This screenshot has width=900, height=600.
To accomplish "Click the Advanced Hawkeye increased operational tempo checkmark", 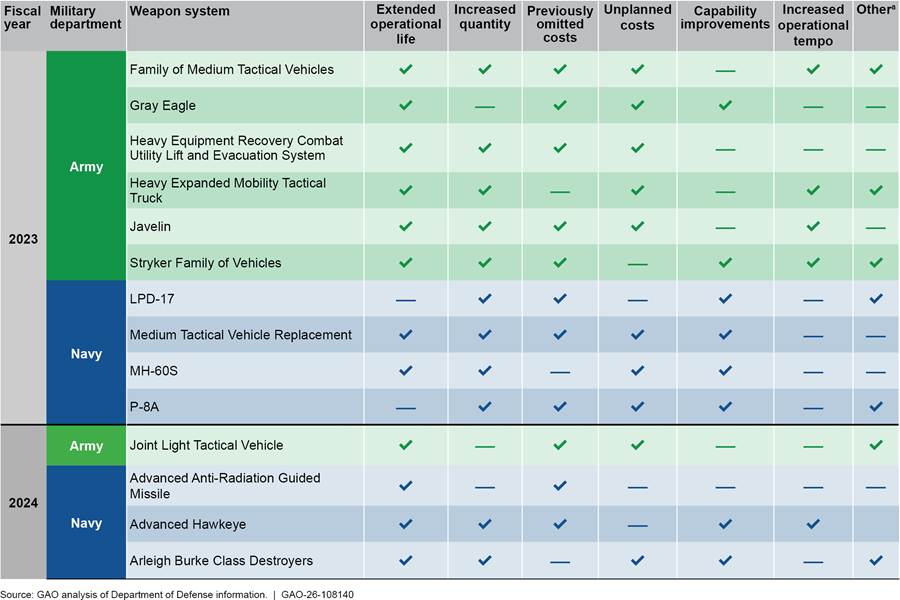I will (813, 524).
